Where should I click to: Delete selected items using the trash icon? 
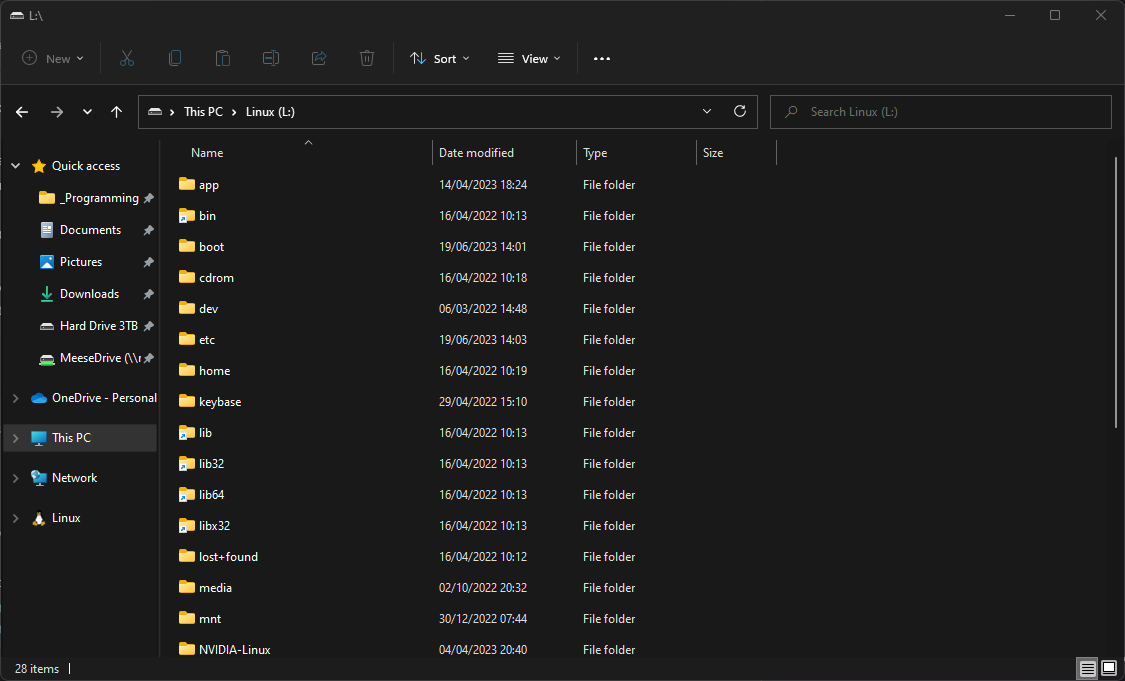367,58
